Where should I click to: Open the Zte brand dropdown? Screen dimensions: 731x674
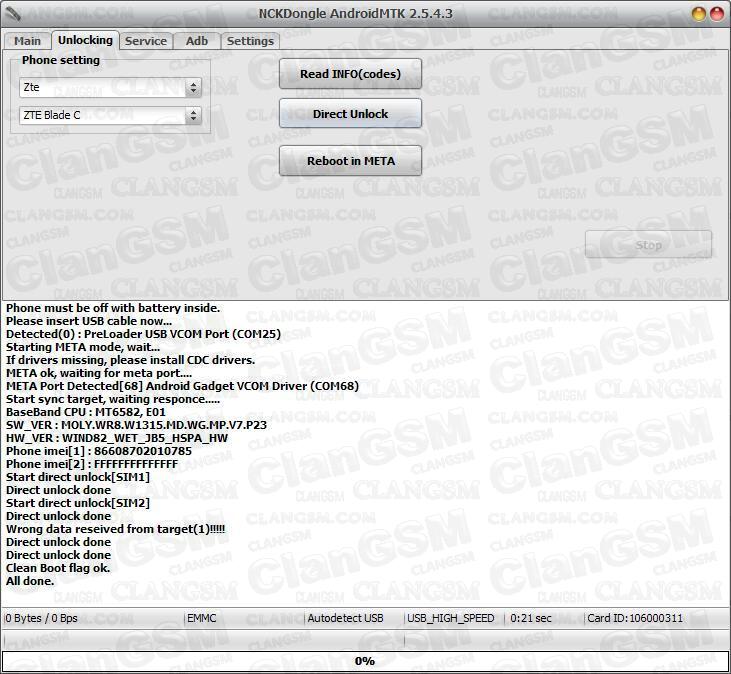click(x=110, y=87)
